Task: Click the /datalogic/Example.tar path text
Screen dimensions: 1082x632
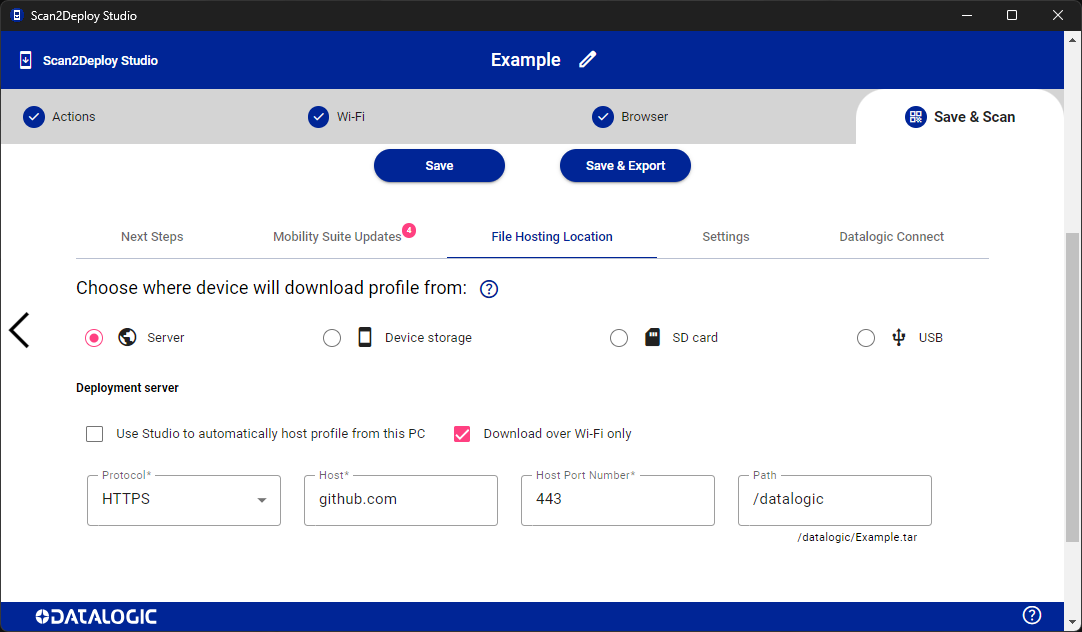Action: click(857, 537)
